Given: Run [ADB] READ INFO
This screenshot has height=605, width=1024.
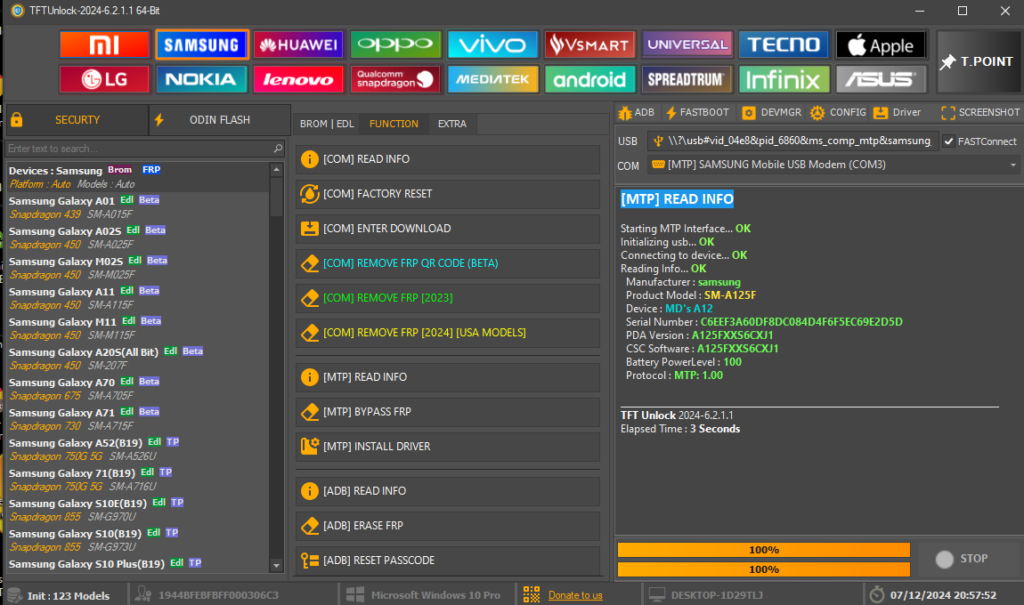Looking at the screenshot, I should tap(447, 491).
